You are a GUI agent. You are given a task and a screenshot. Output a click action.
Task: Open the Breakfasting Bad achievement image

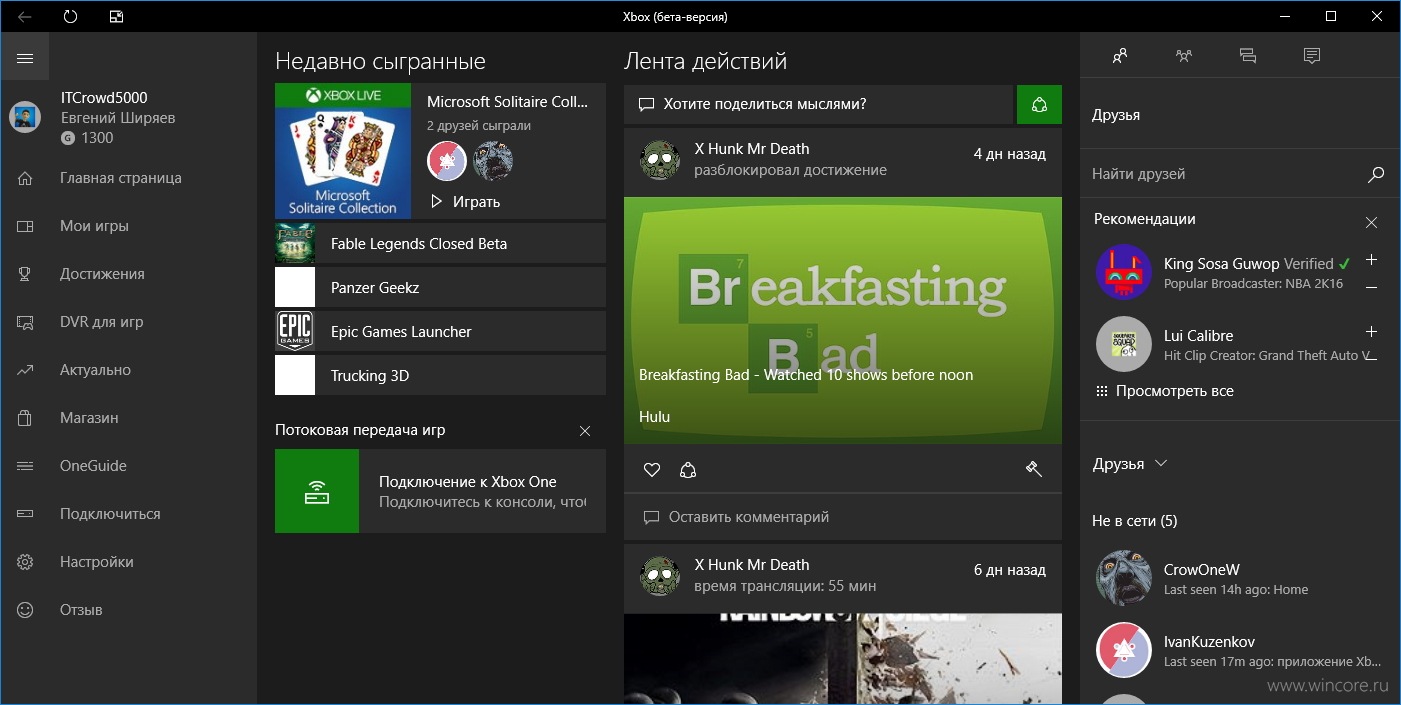[843, 320]
